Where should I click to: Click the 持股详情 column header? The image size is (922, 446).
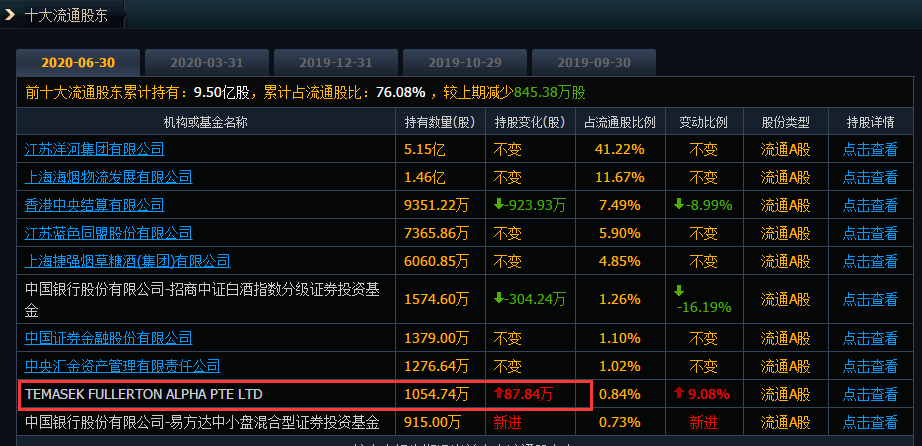tap(870, 122)
